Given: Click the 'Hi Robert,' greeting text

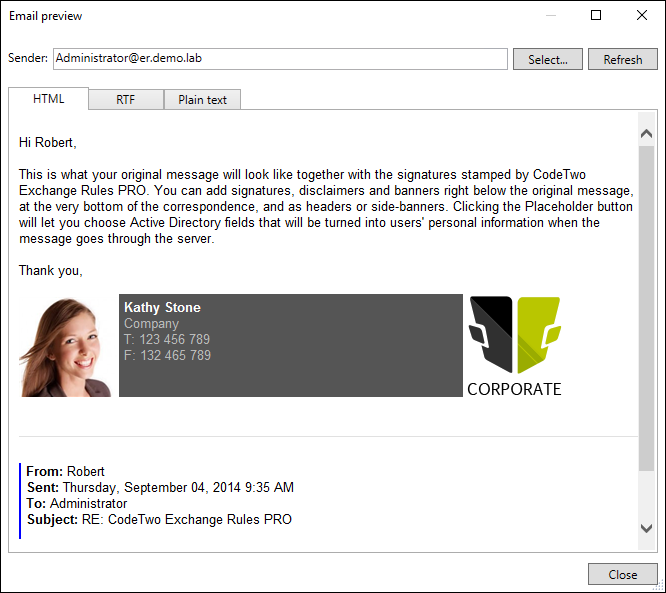Looking at the screenshot, I should [x=48, y=142].
